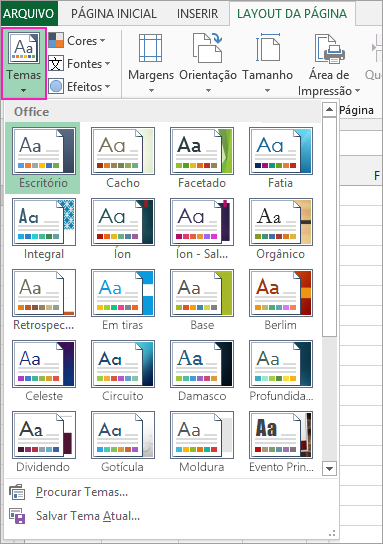Open the INSERIR ribbon tab

(x=197, y=14)
